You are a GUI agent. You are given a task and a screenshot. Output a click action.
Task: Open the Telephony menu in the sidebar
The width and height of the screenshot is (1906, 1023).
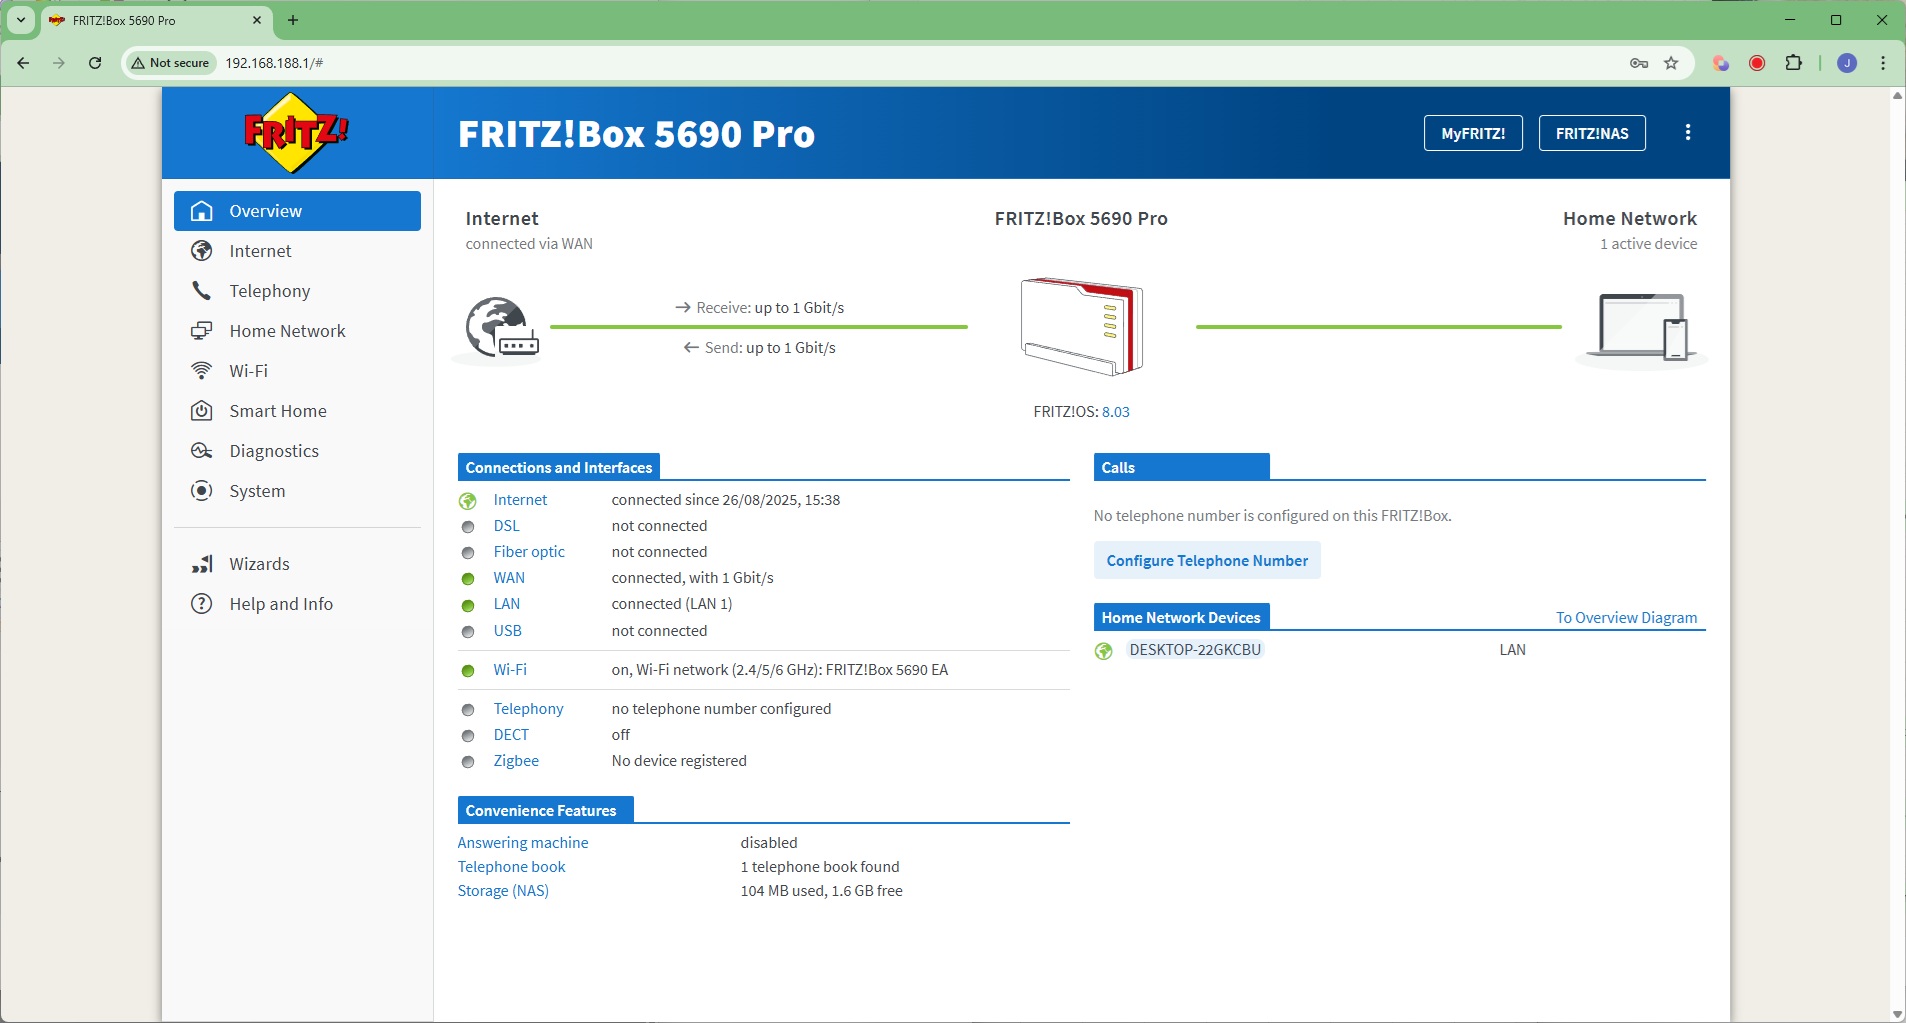tap(297, 291)
